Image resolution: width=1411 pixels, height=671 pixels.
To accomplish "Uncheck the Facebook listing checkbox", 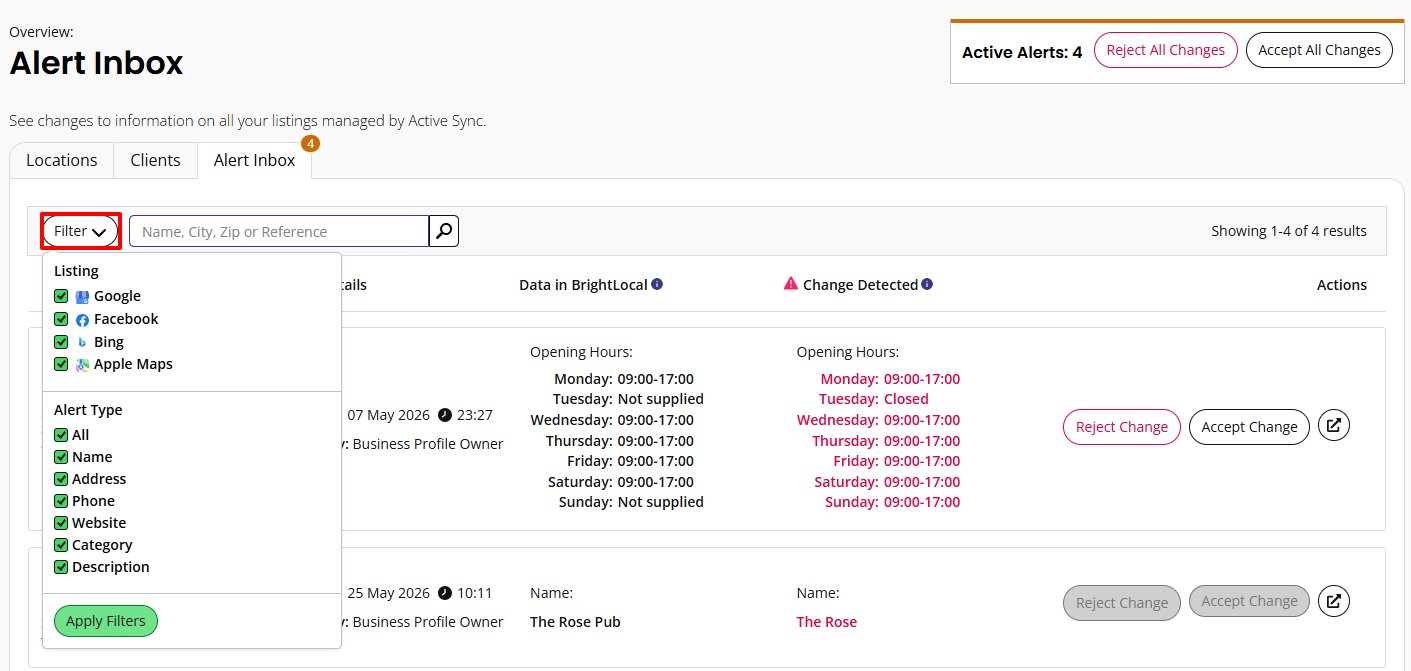I will (x=61, y=319).
